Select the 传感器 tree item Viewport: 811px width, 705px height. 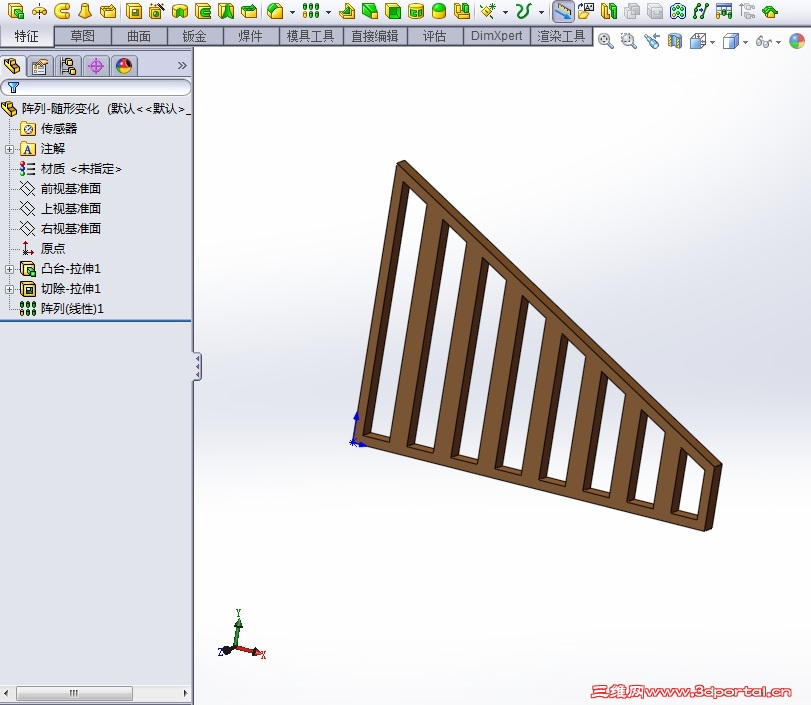(59, 128)
